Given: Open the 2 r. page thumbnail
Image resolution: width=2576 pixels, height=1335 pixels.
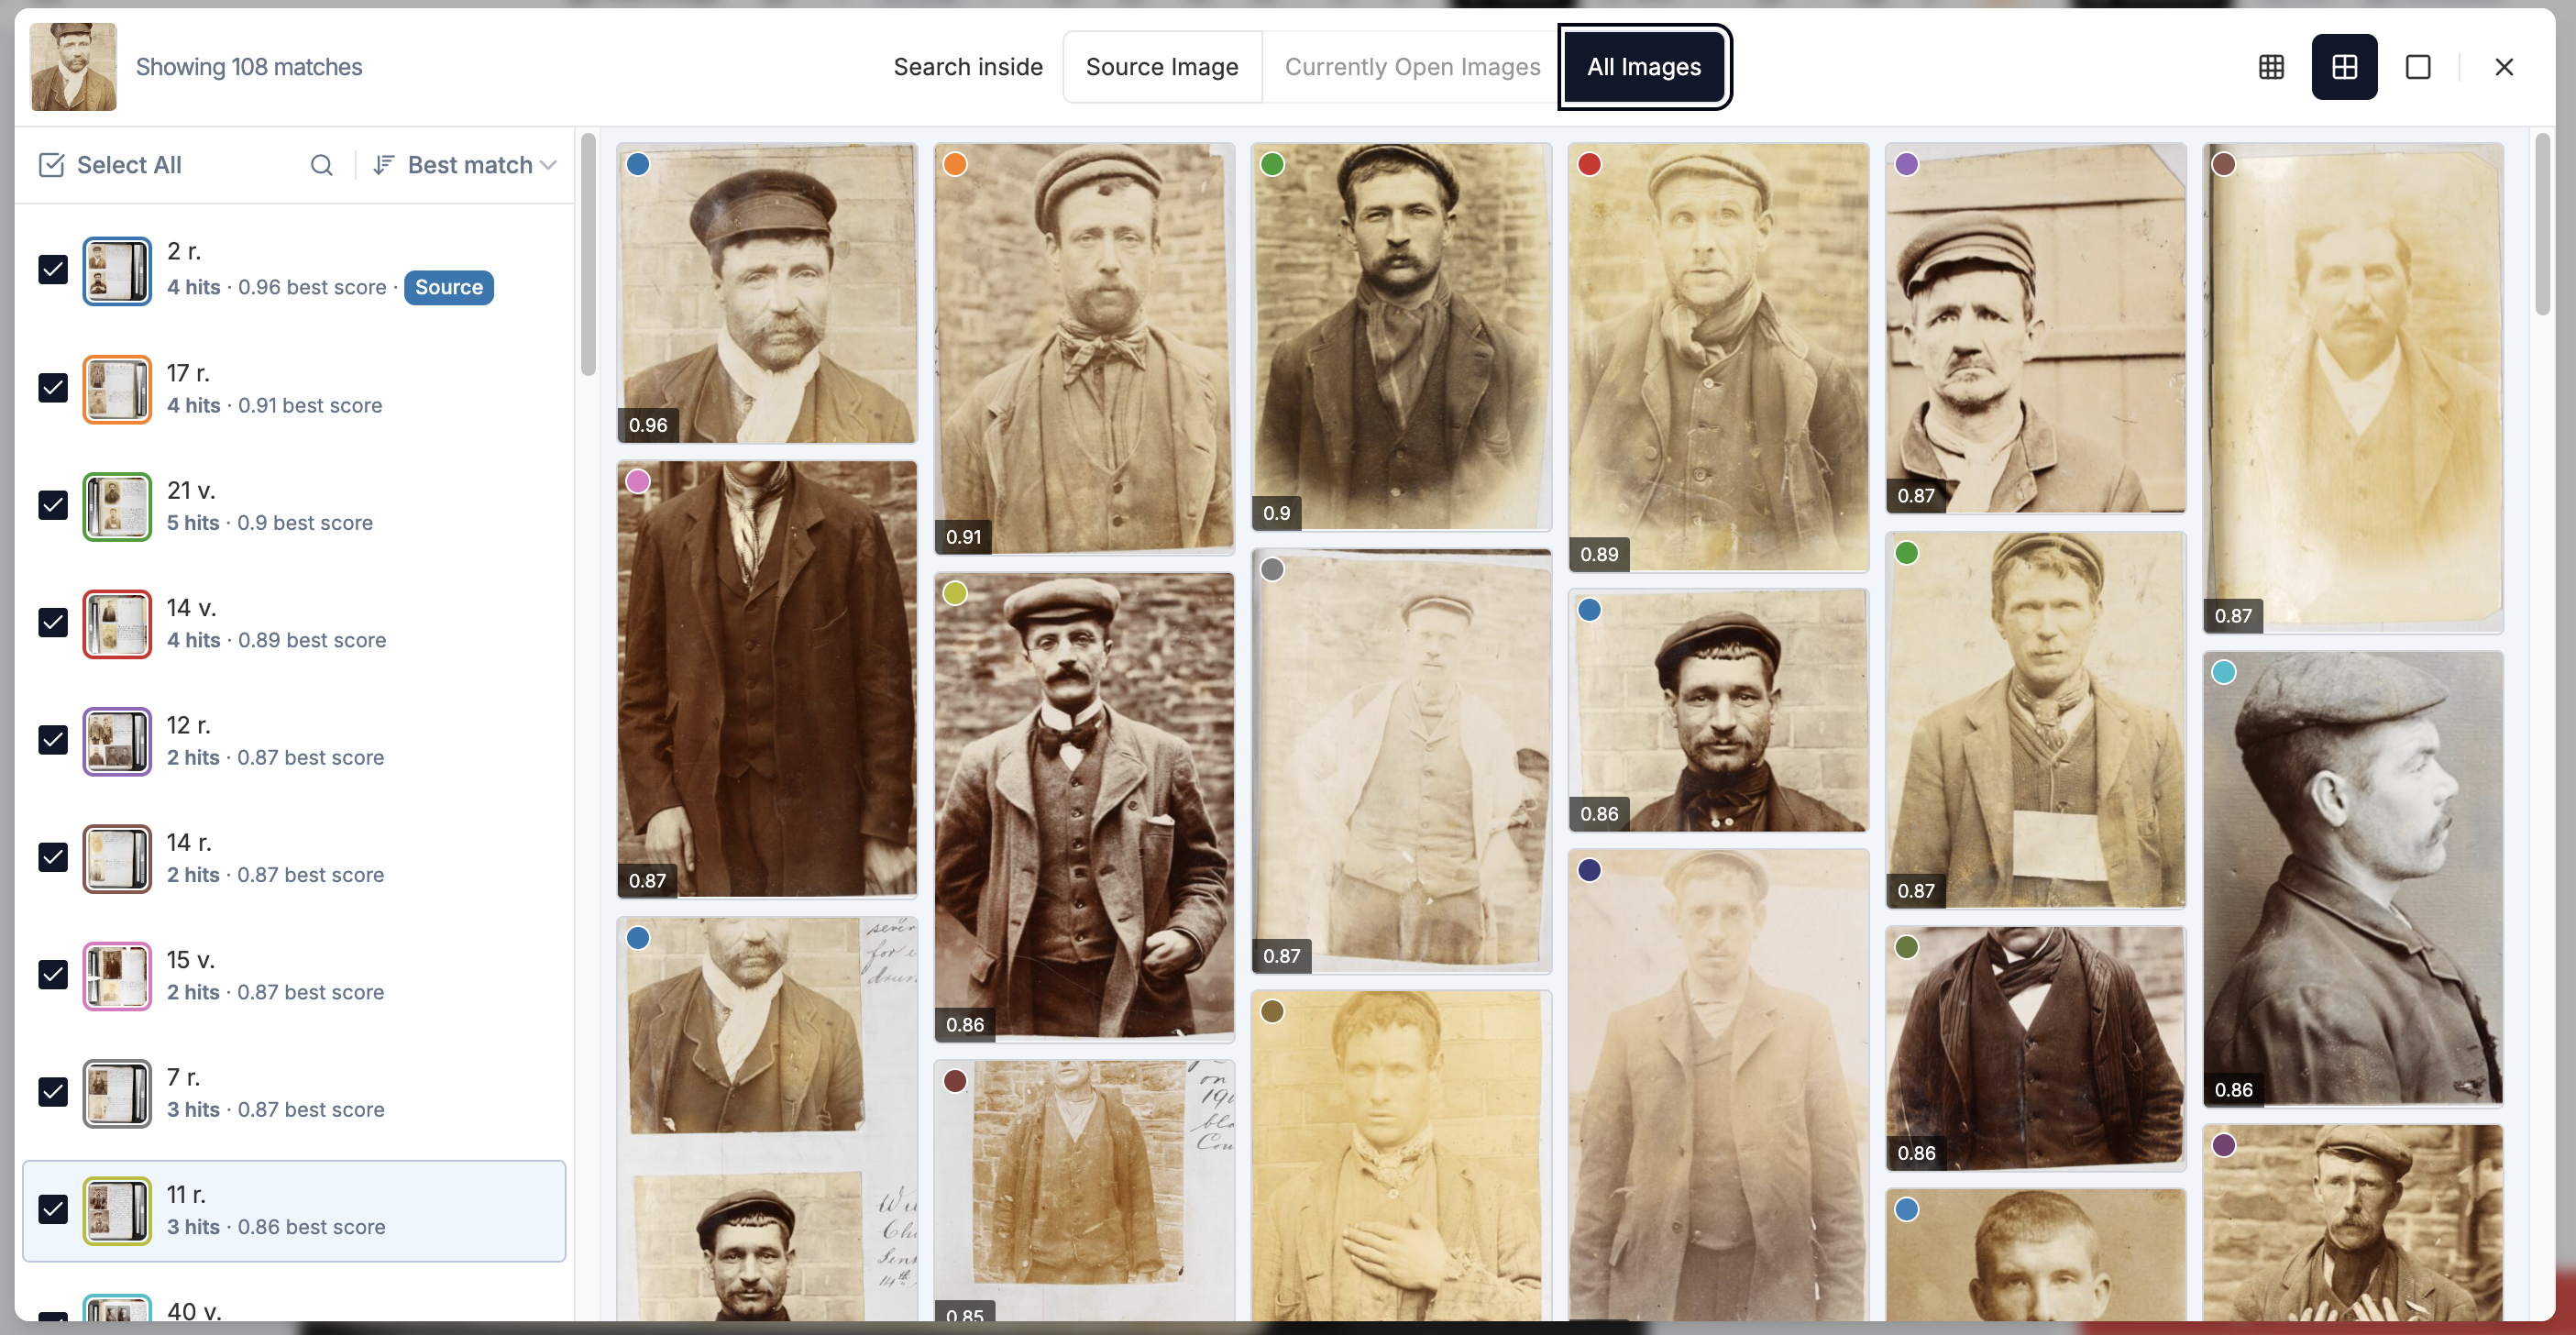Looking at the screenshot, I should click(117, 271).
